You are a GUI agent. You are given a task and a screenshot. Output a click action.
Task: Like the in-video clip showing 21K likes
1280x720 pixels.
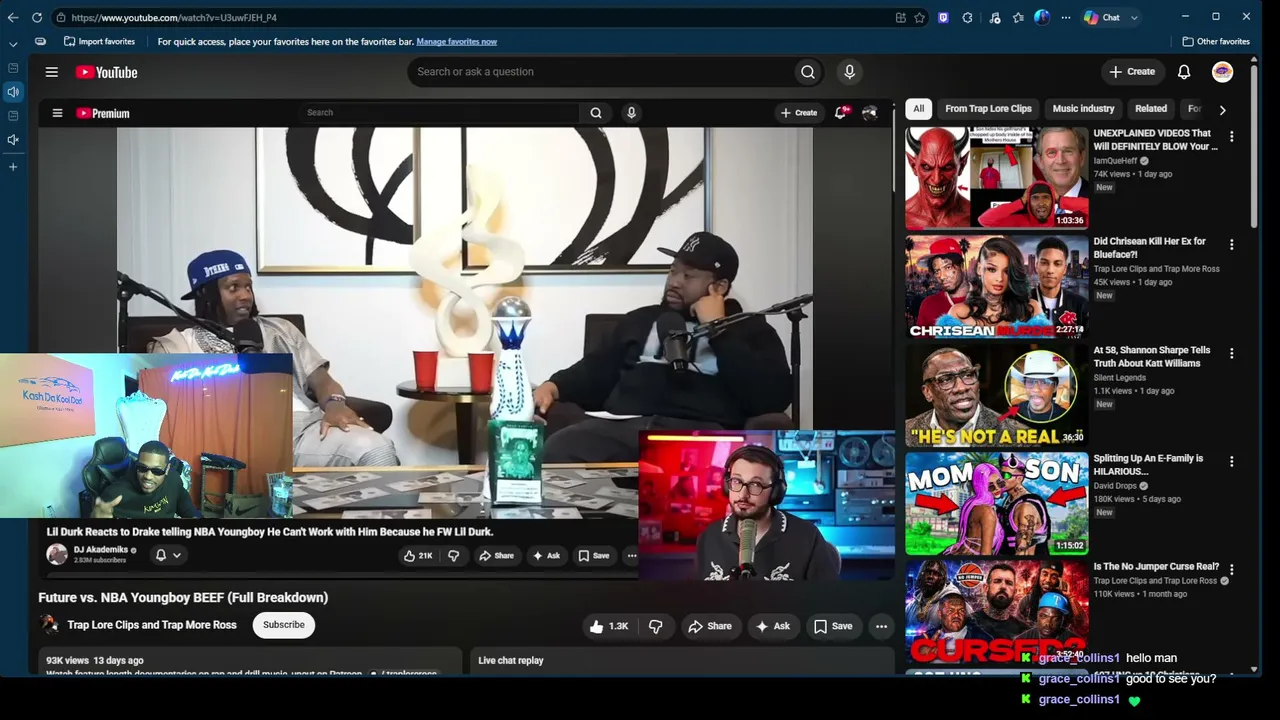(418, 556)
